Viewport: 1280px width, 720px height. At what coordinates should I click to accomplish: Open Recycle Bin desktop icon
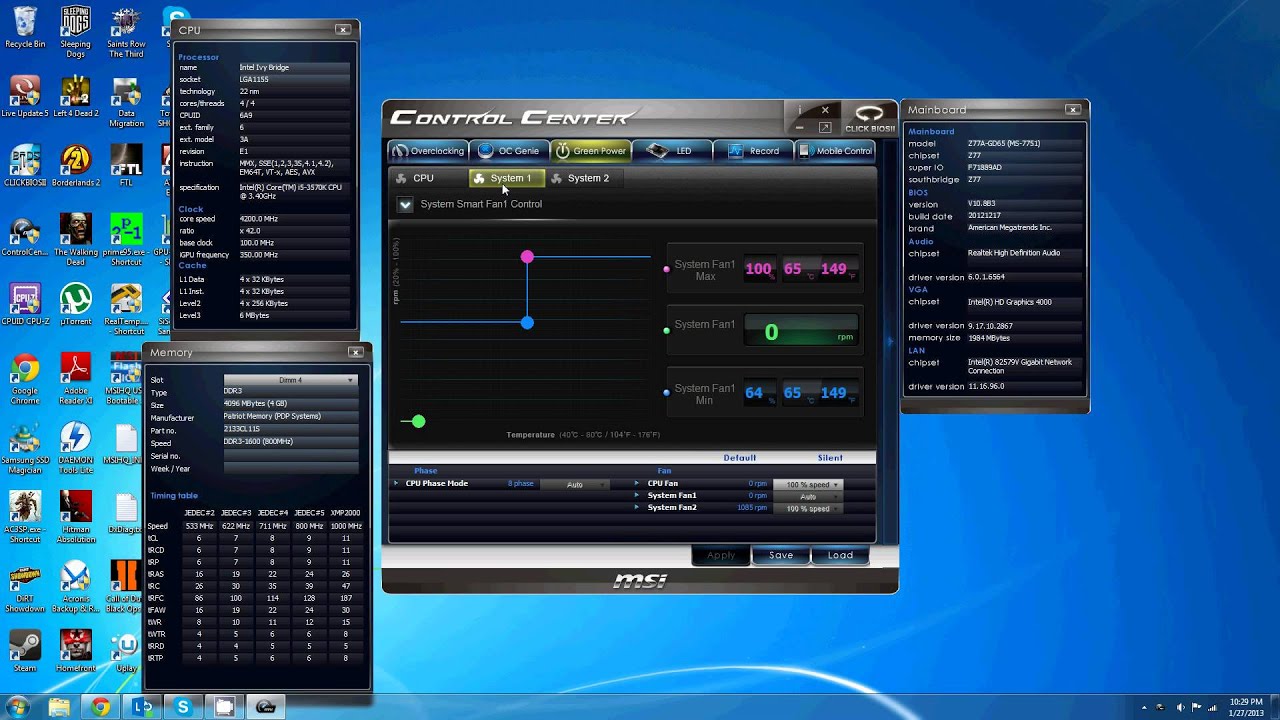pyautogui.click(x=25, y=28)
